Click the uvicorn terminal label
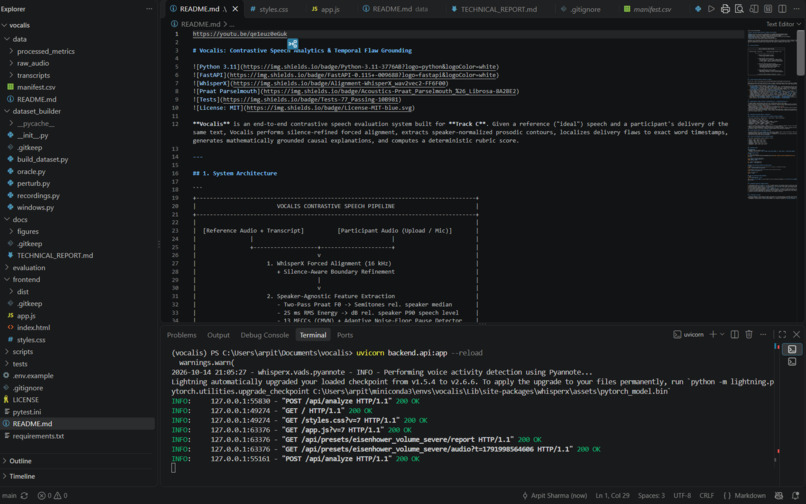806x504 pixels. click(x=688, y=334)
